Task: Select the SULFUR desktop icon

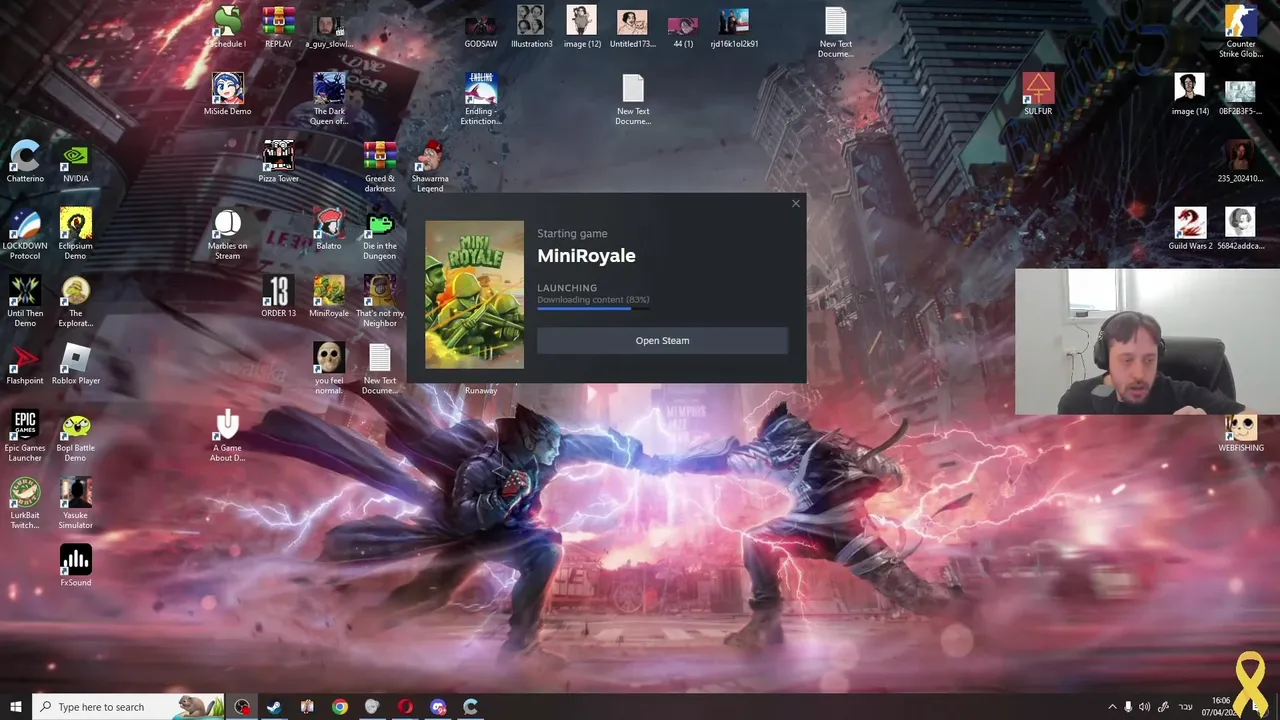Action: click(1038, 94)
